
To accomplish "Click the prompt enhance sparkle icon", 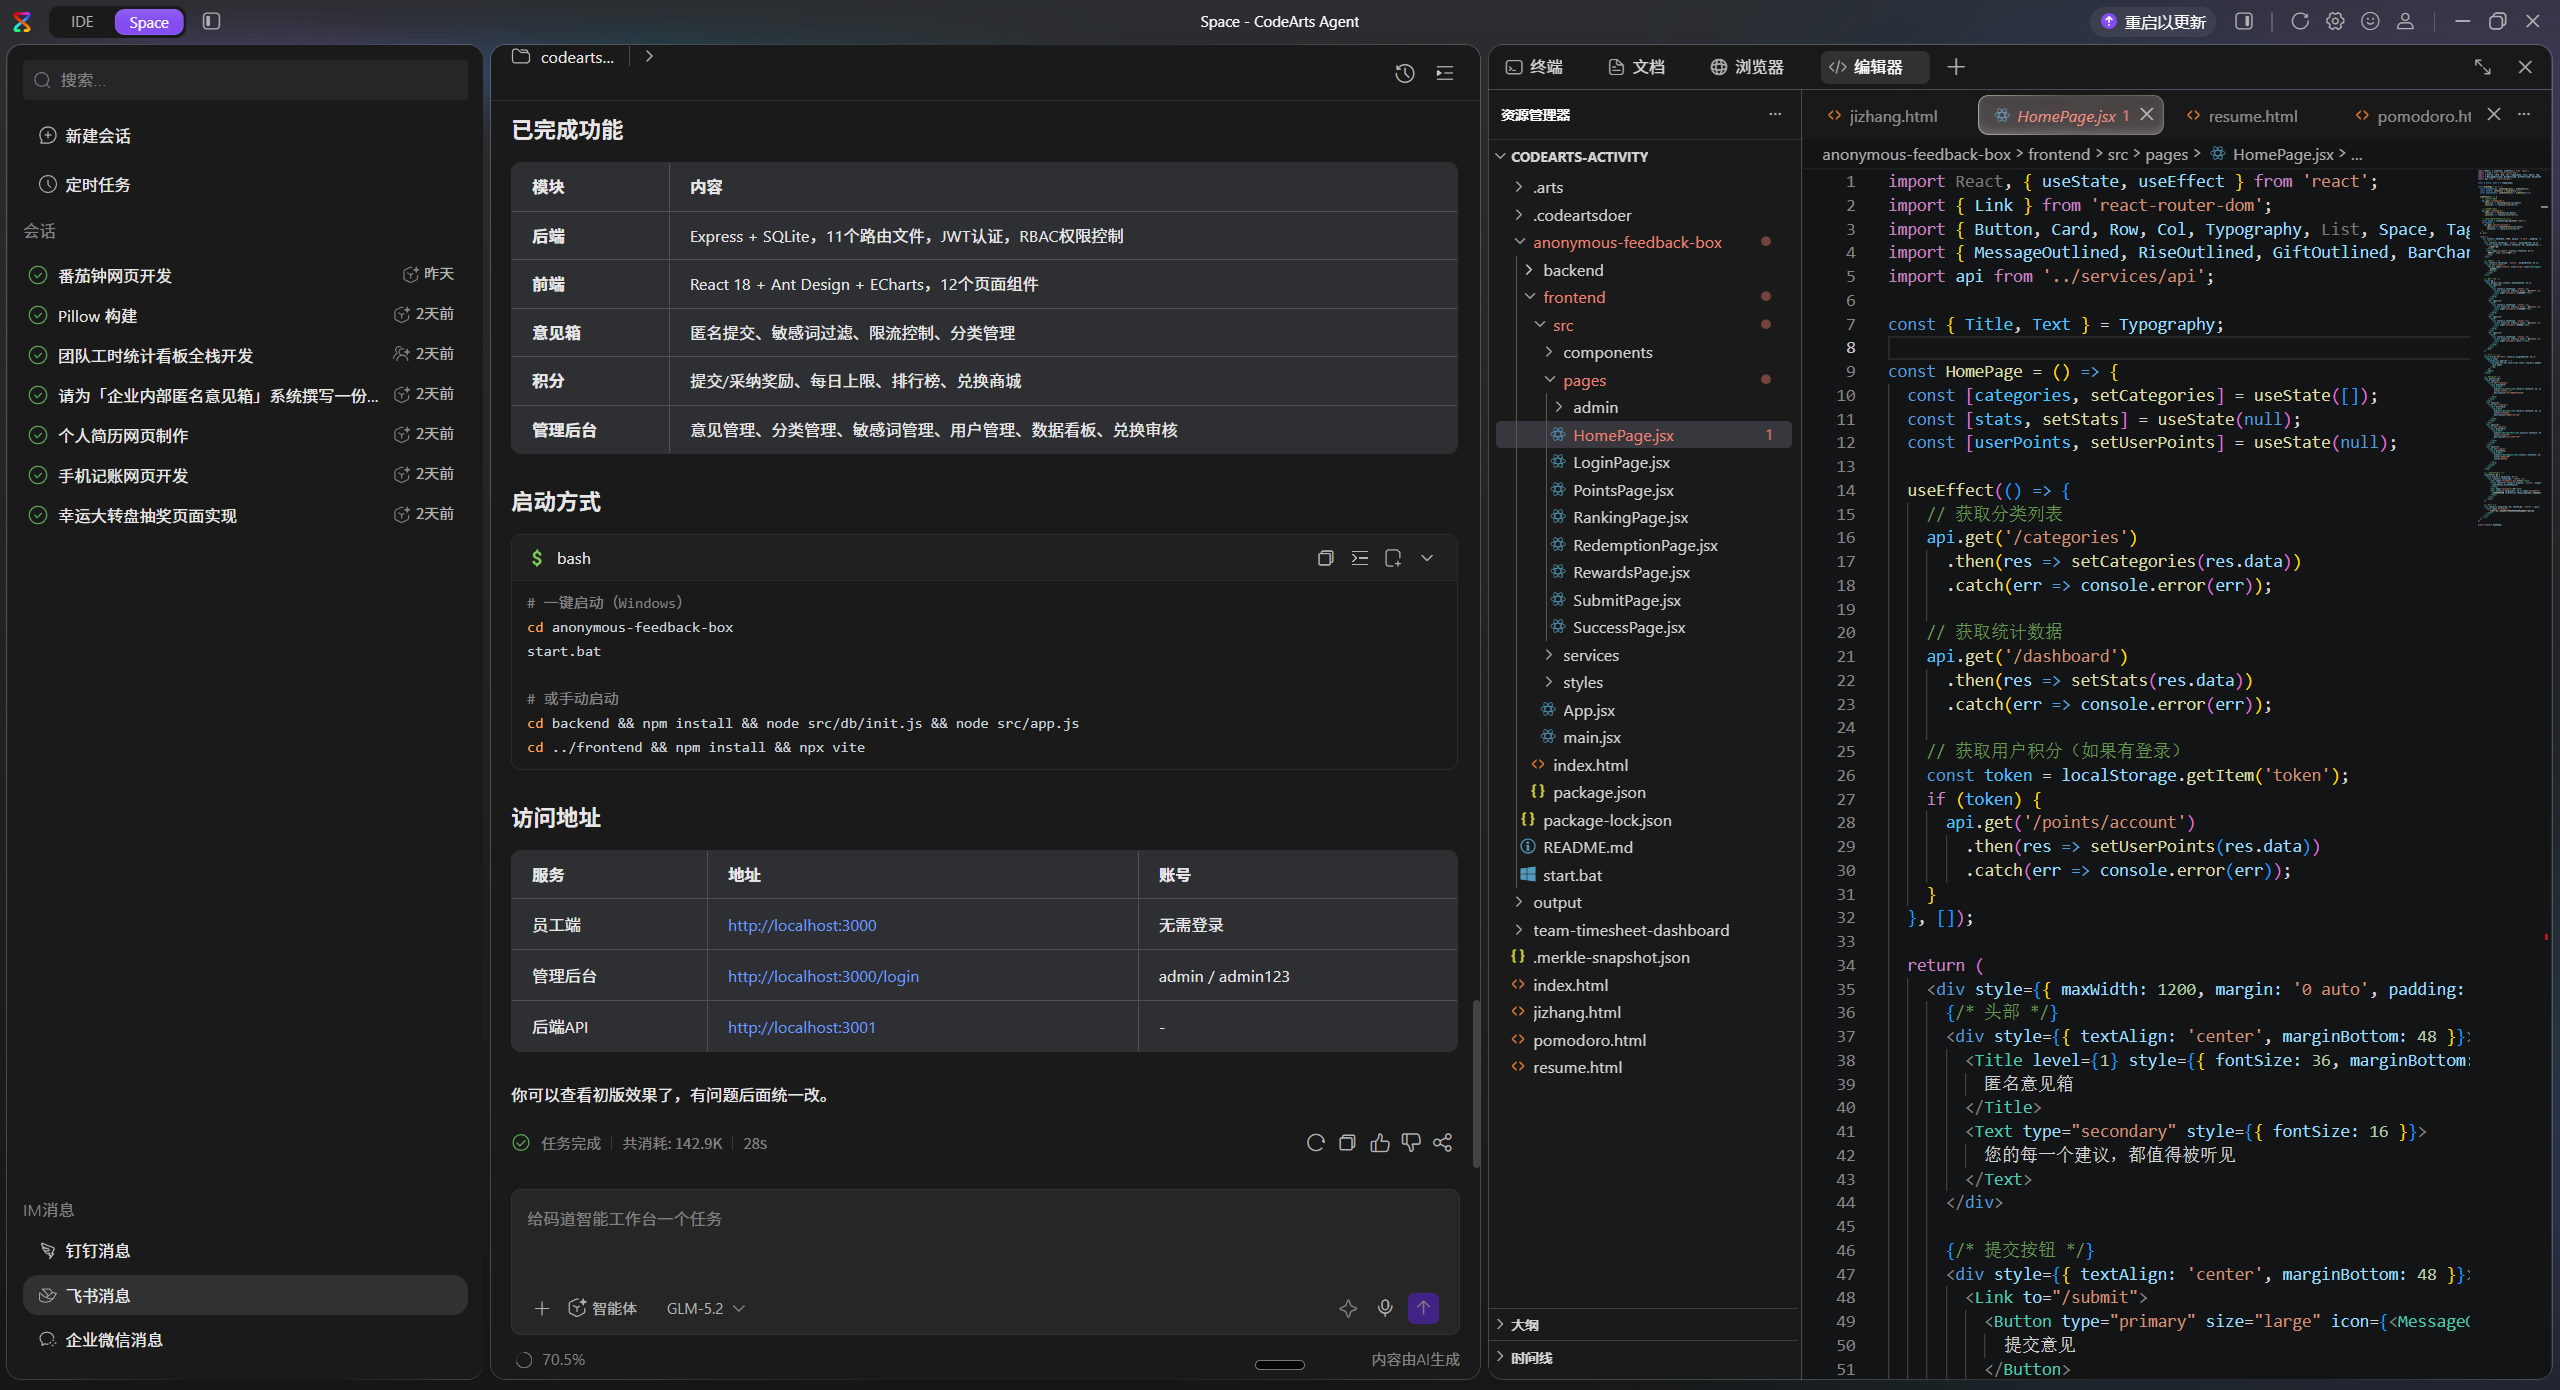I will [x=1348, y=1308].
